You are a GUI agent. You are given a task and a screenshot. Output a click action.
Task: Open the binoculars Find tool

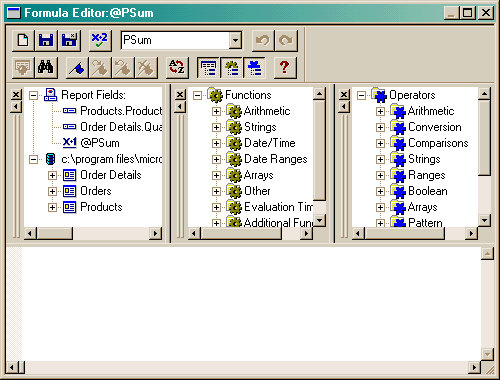tap(46, 68)
